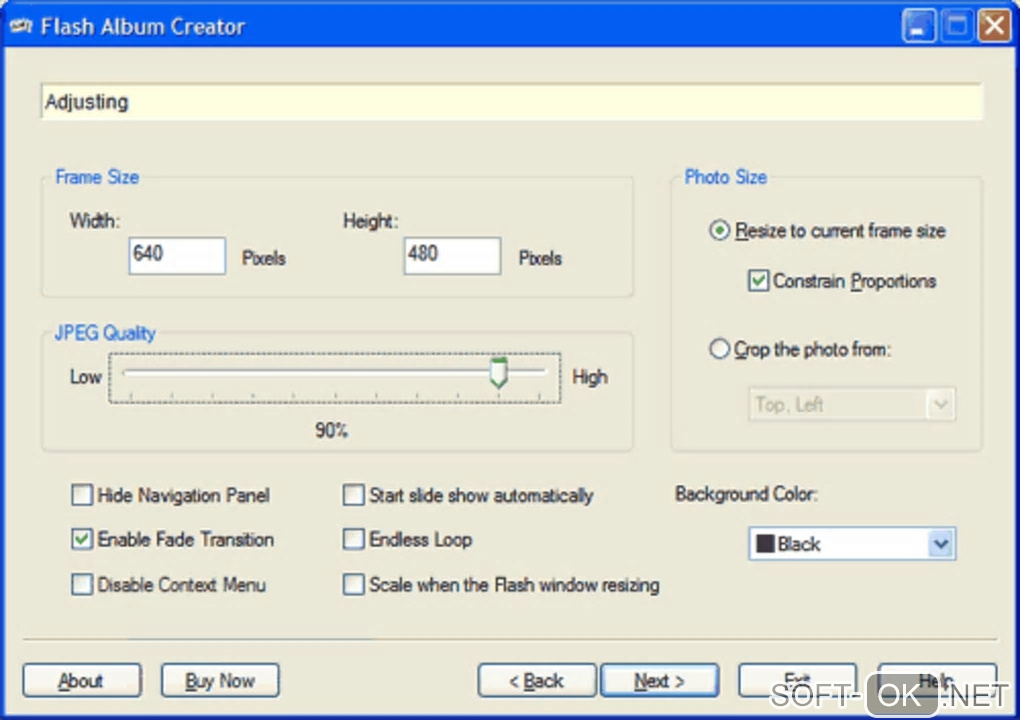Screen dimensions: 1020x720
Task: Close the Flash Album Creator window
Action: click(x=995, y=26)
